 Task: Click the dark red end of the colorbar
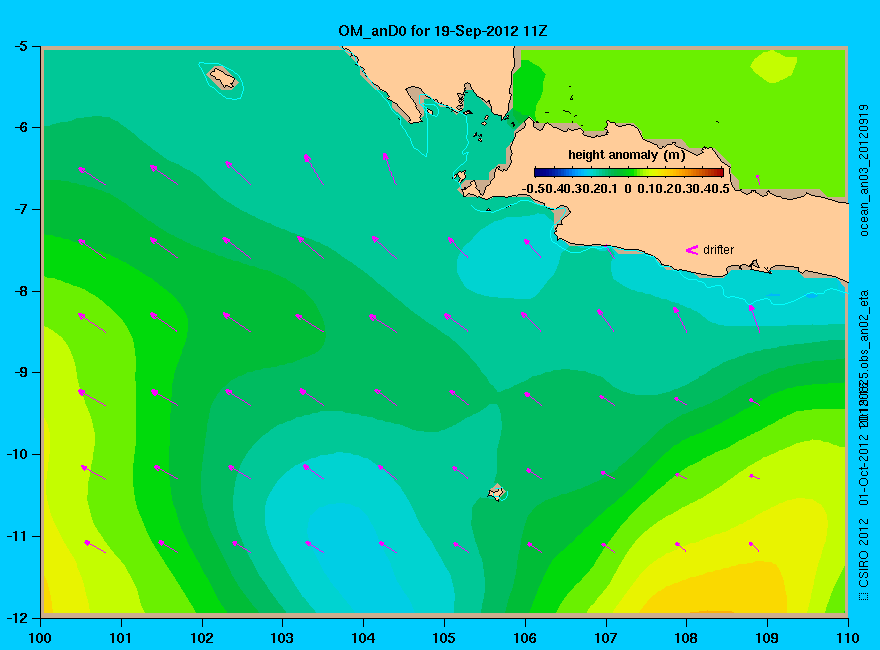coord(719,172)
